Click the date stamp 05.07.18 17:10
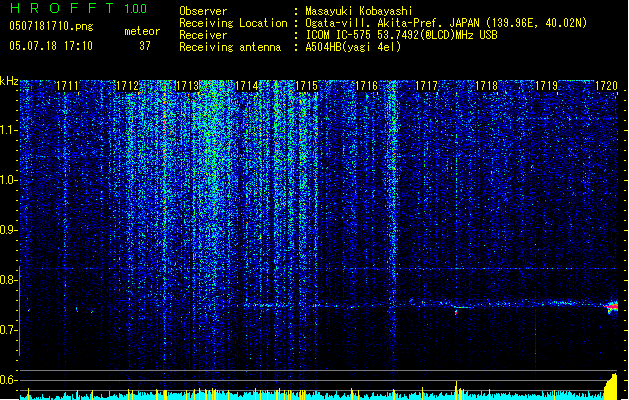Image resolution: width=629 pixels, height=400 pixels. point(51,46)
